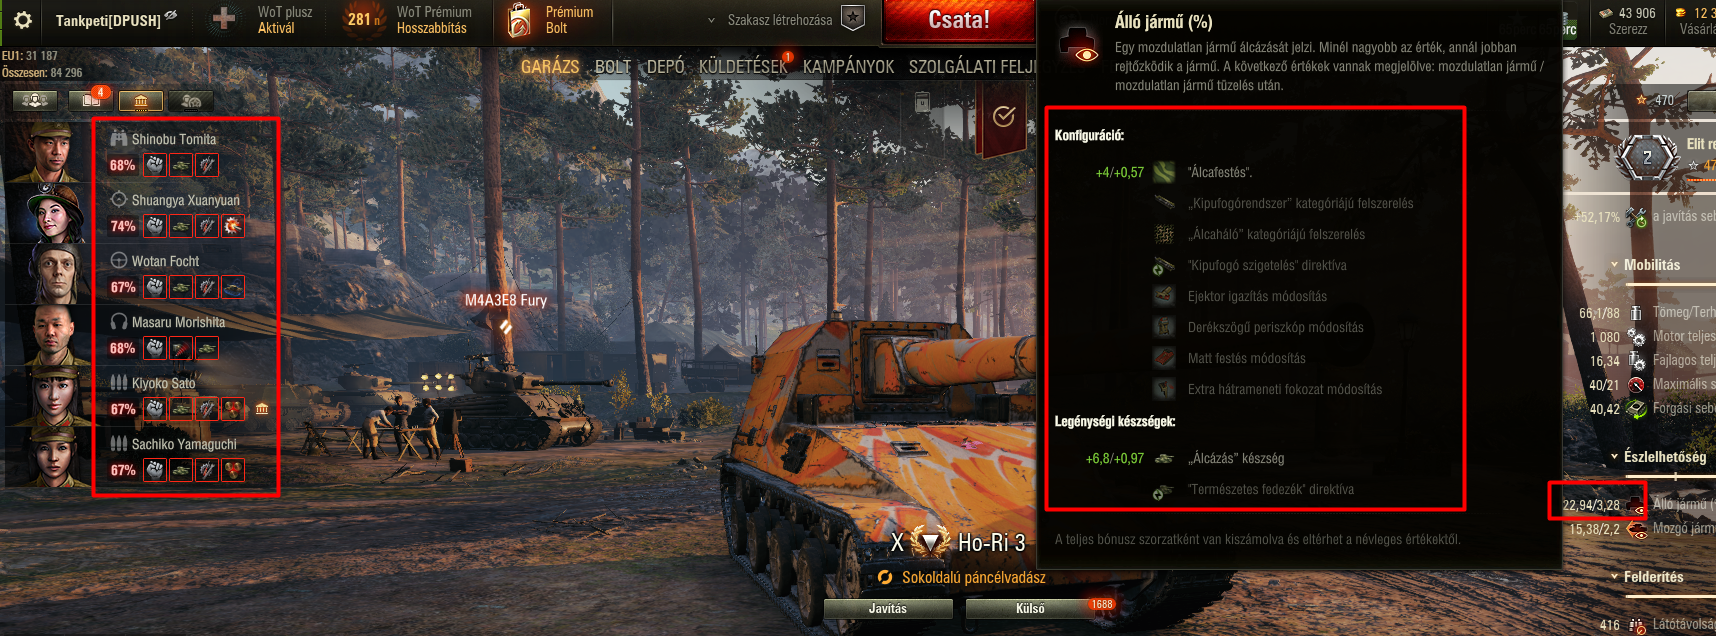Image resolution: width=1716 pixels, height=636 pixels.
Task: Open the KÜLDETÉSEK tab
Action: (x=743, y=66)
